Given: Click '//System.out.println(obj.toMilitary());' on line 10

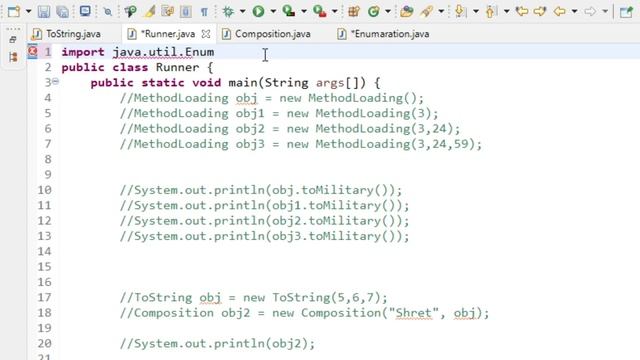Looking at the screenshot, I should coord(261,190).
